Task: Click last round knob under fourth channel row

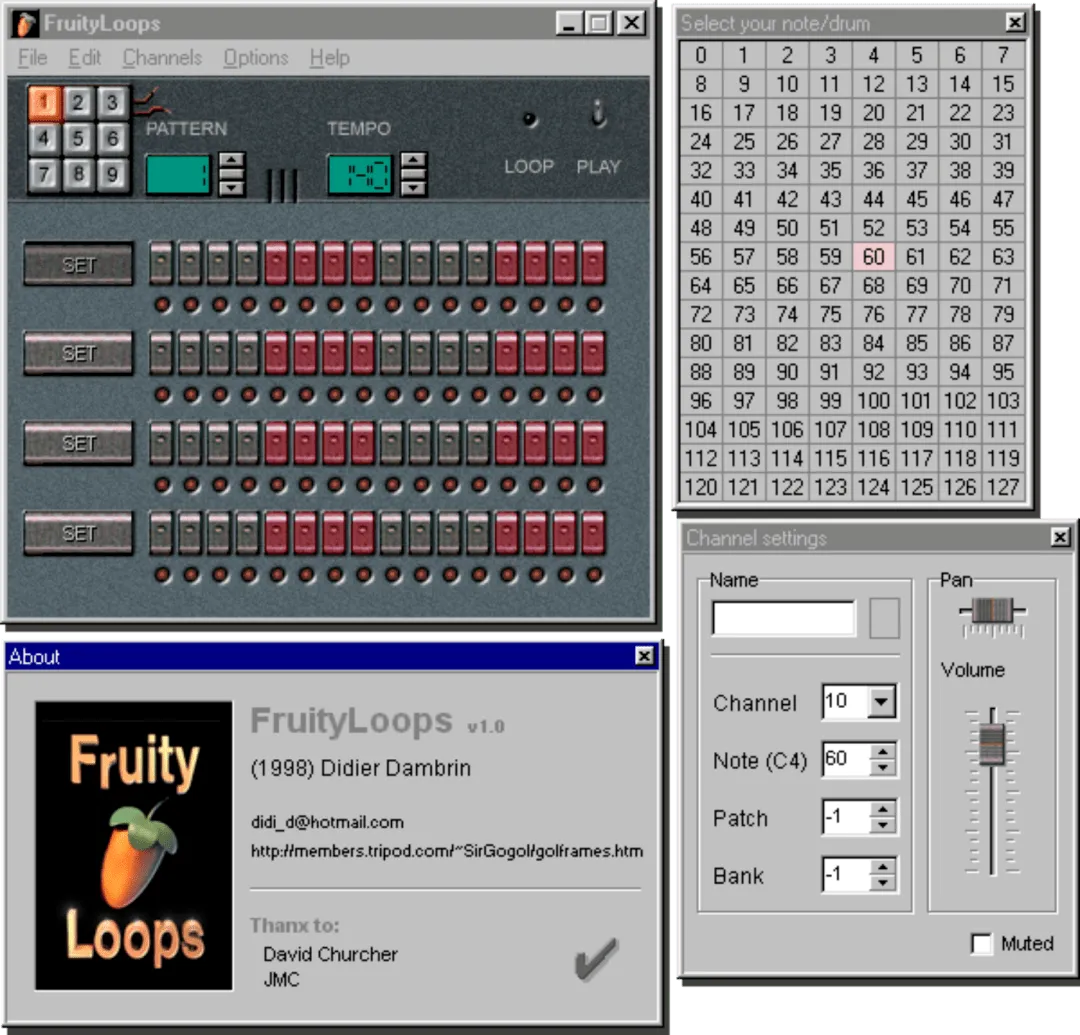Action: pos(594,575)
